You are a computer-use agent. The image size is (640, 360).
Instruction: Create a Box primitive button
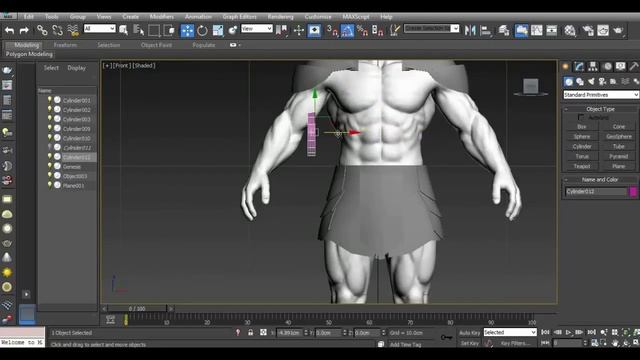coord(582,127)
